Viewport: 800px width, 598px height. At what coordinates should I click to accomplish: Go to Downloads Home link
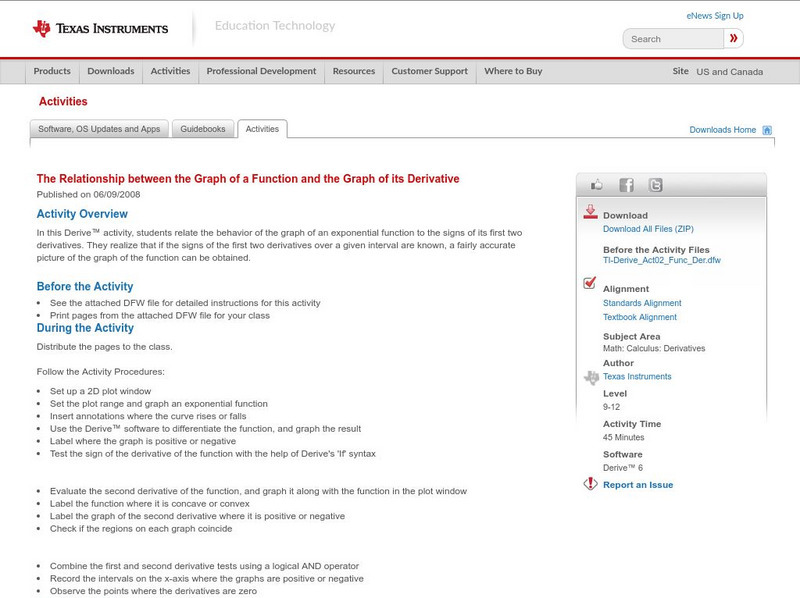722,130
